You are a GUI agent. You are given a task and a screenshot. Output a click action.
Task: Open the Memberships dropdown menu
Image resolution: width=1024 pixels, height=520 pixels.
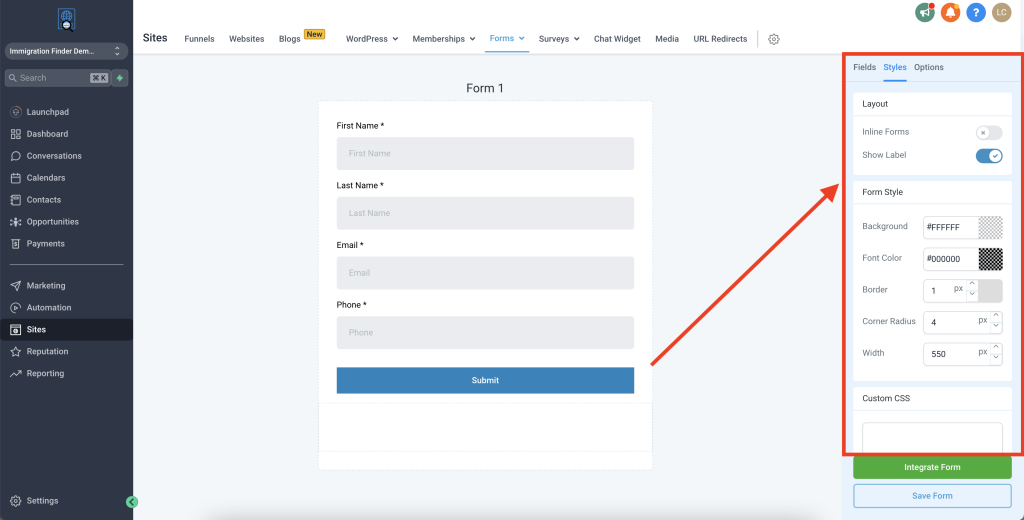click(x=444, y=39)
